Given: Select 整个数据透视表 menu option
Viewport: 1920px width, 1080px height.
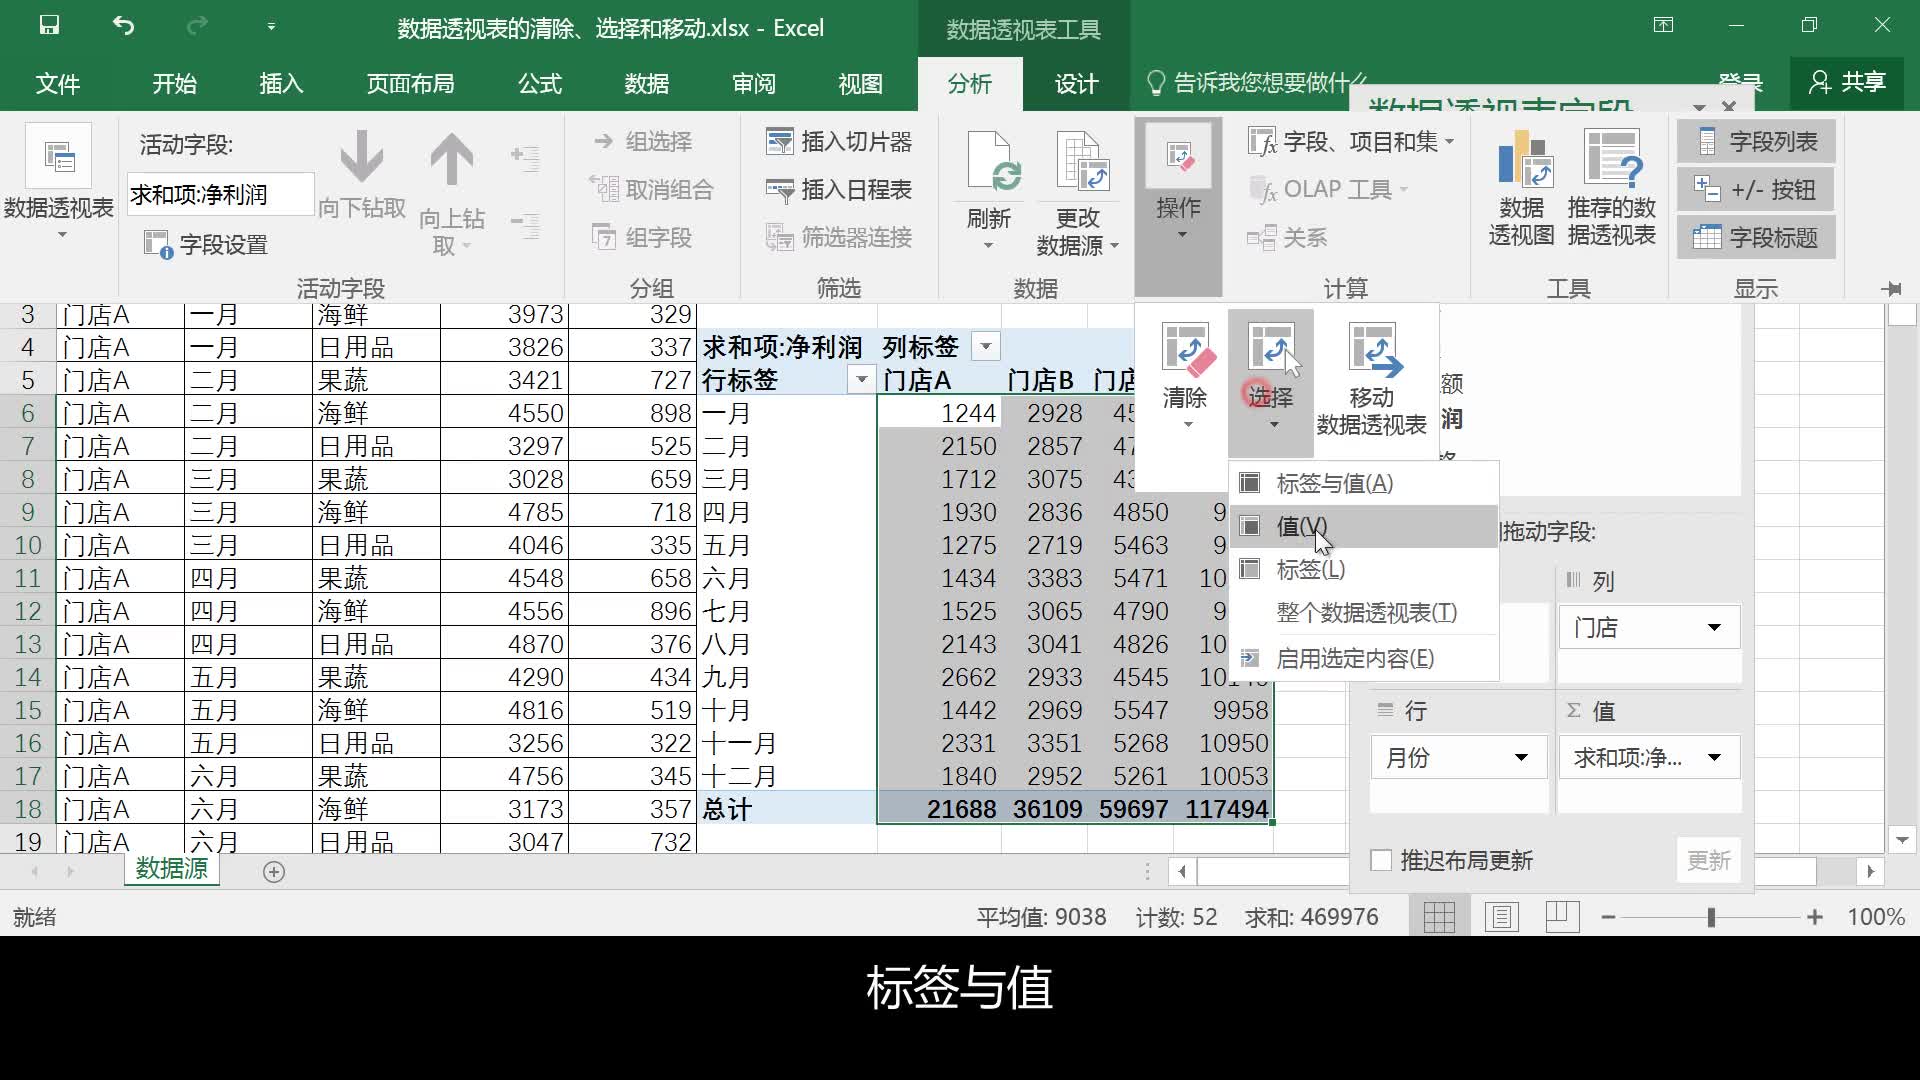Looking at the screenshot, I should [1366, 612].
